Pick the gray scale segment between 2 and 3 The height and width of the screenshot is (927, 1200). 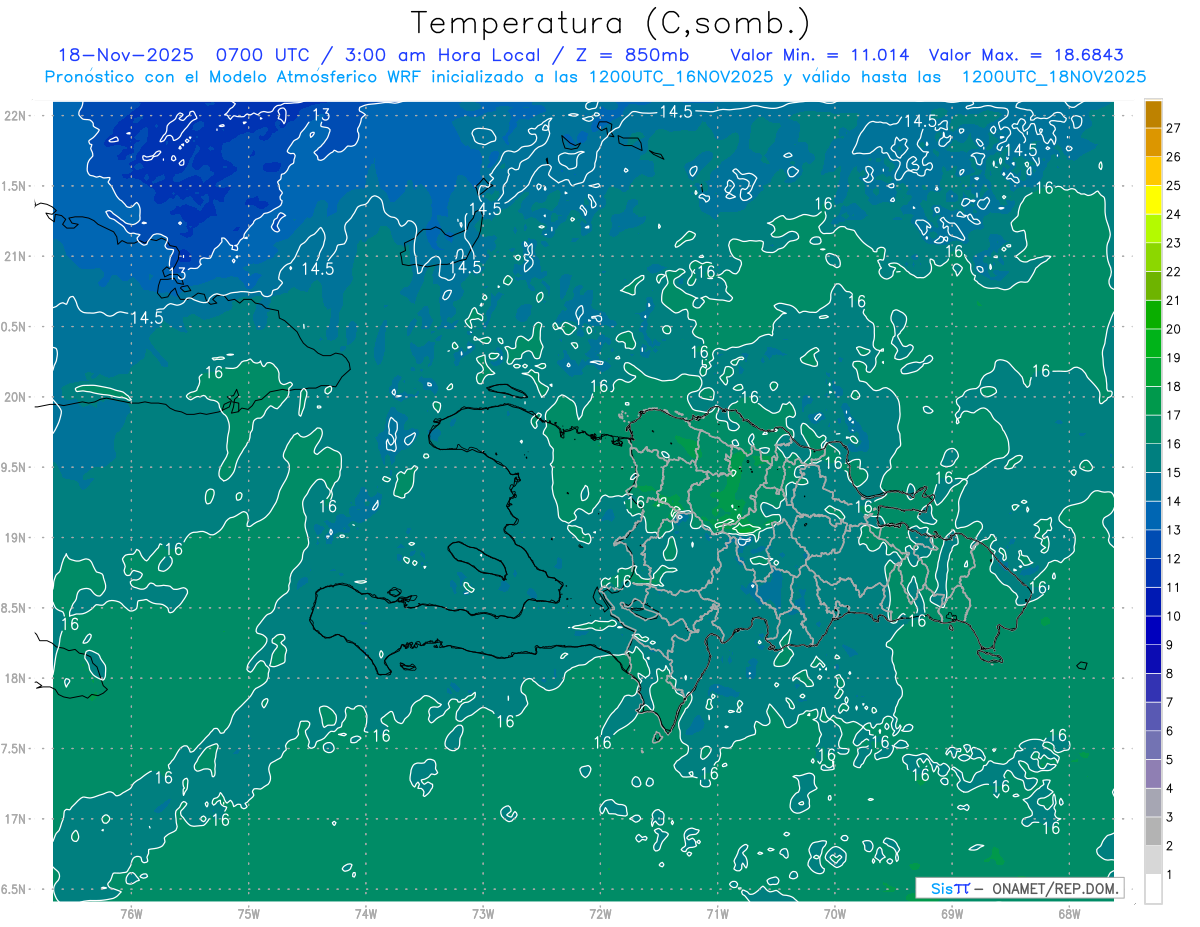pyautogui.click(x=1153, y=832)
